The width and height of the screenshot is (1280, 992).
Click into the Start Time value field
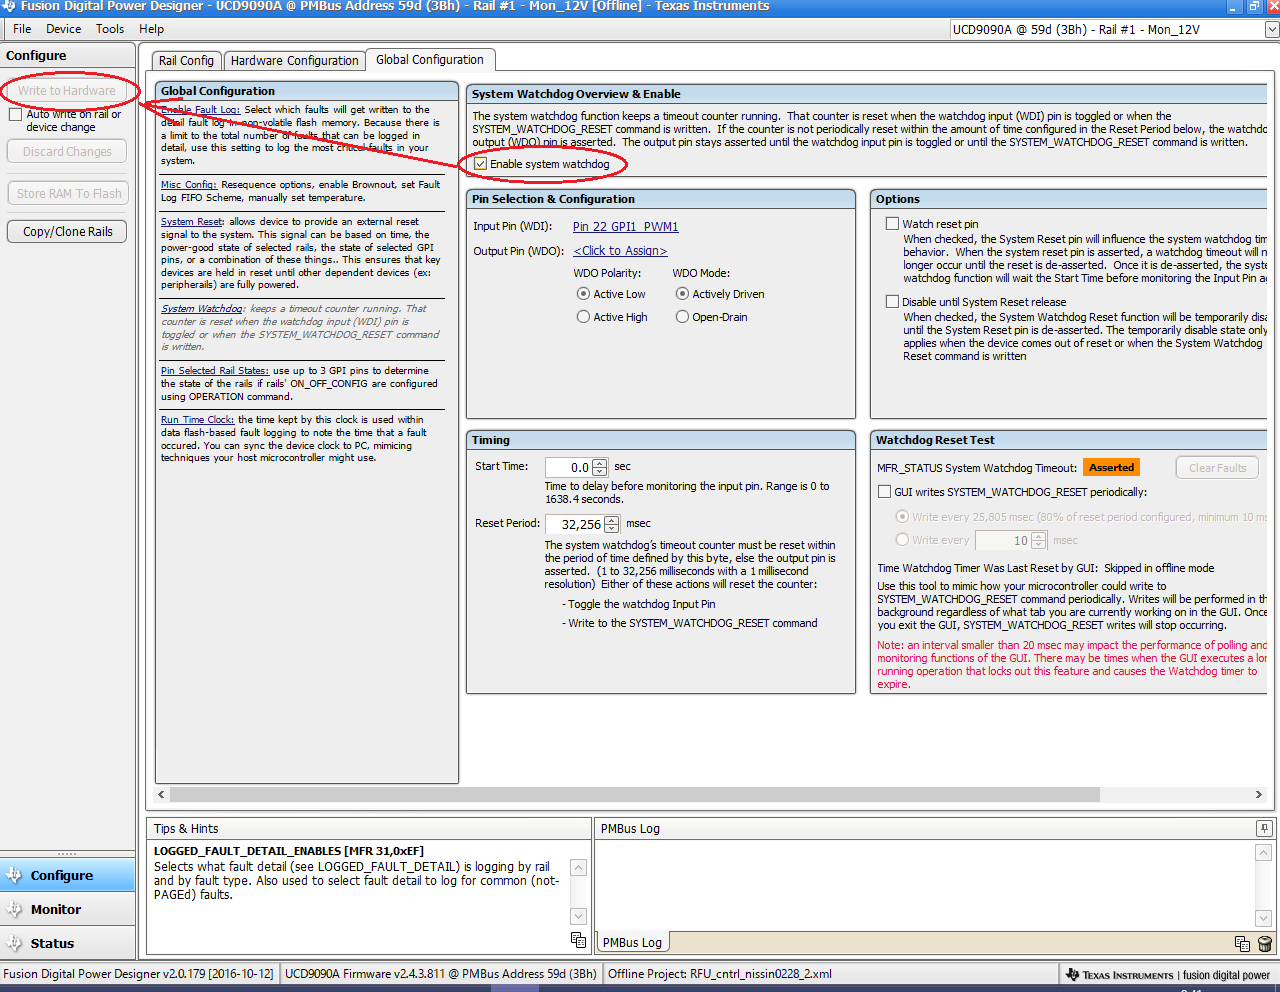pos(569,467)
